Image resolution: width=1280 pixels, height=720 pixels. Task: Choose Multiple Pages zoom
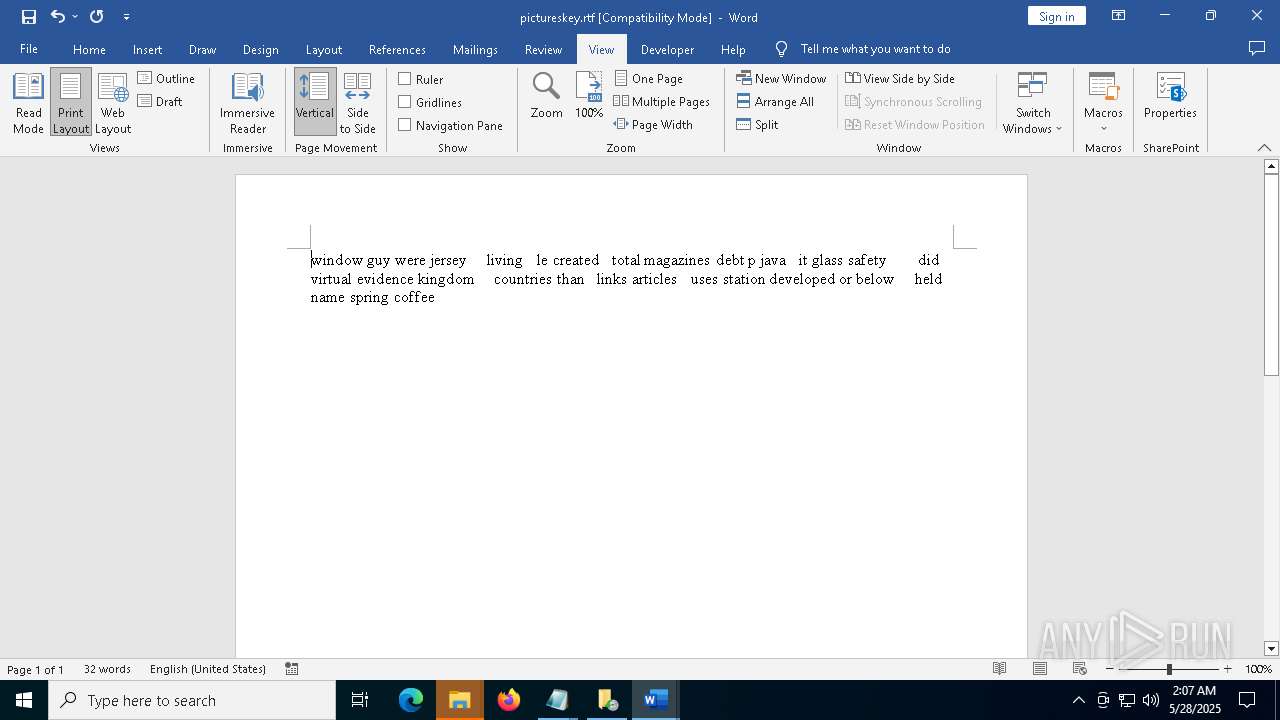coord(662,101)
